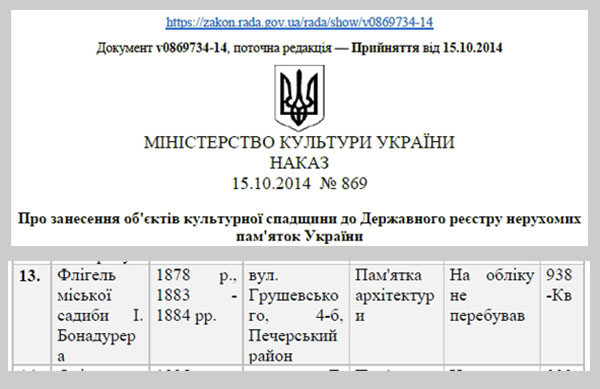The height and width of the screenshot is (389, 600).
Task: Open the zakon.rada.gov.ua document link
Action: 299,22
